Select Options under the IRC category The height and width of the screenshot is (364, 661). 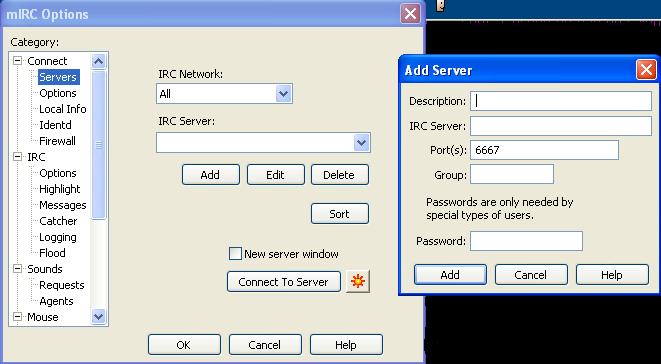coord(58,173)
